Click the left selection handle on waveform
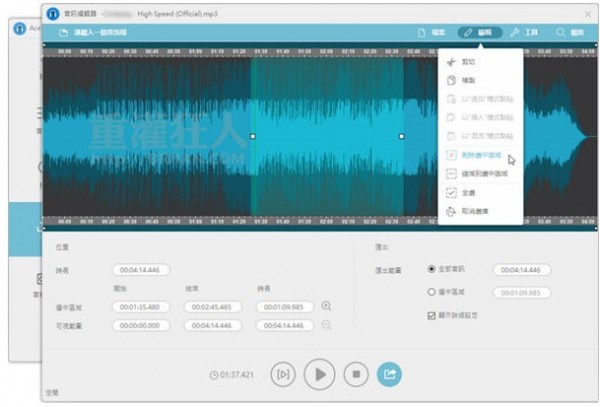The height and width of the screenshot is (407, 600). click(x=252, y=136)
